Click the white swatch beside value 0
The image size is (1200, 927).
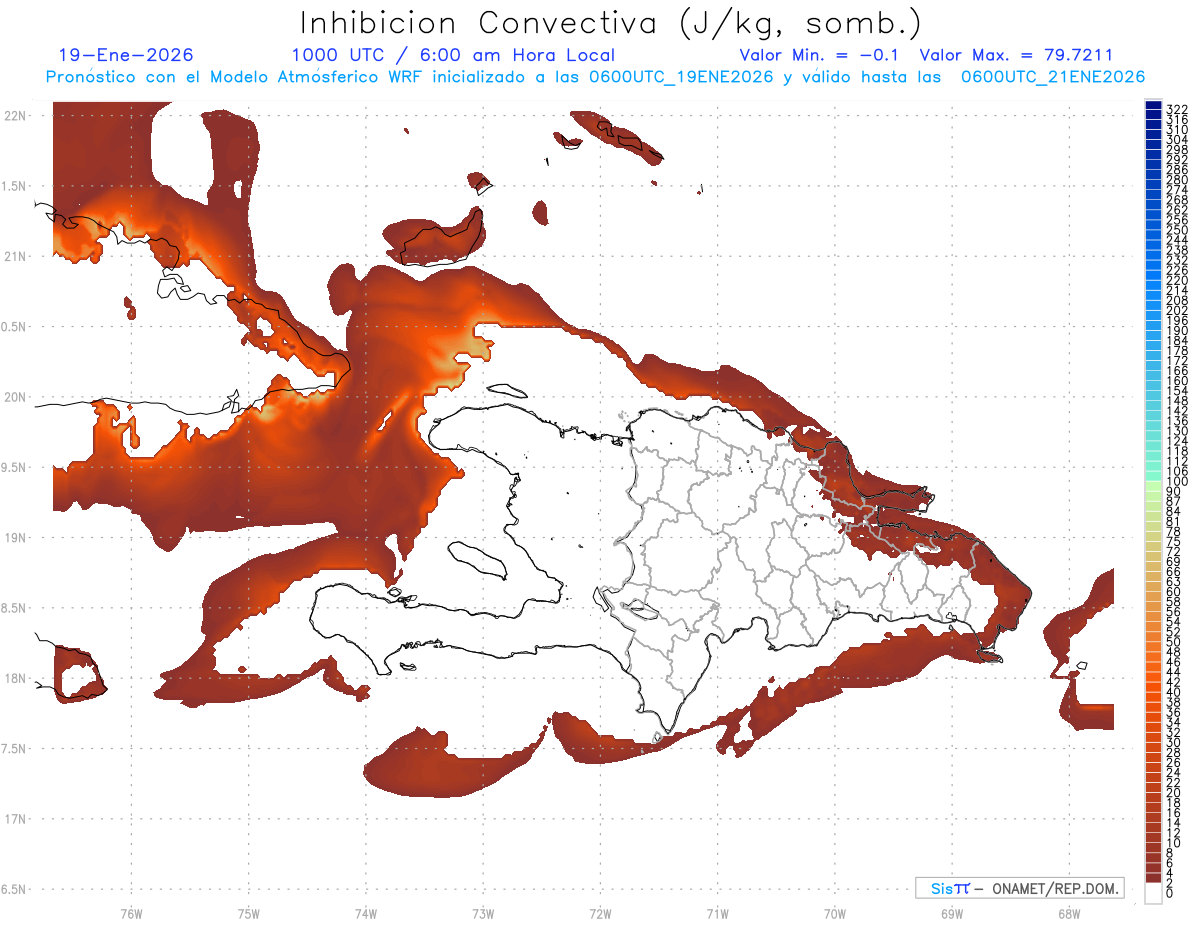[1154, 893]
